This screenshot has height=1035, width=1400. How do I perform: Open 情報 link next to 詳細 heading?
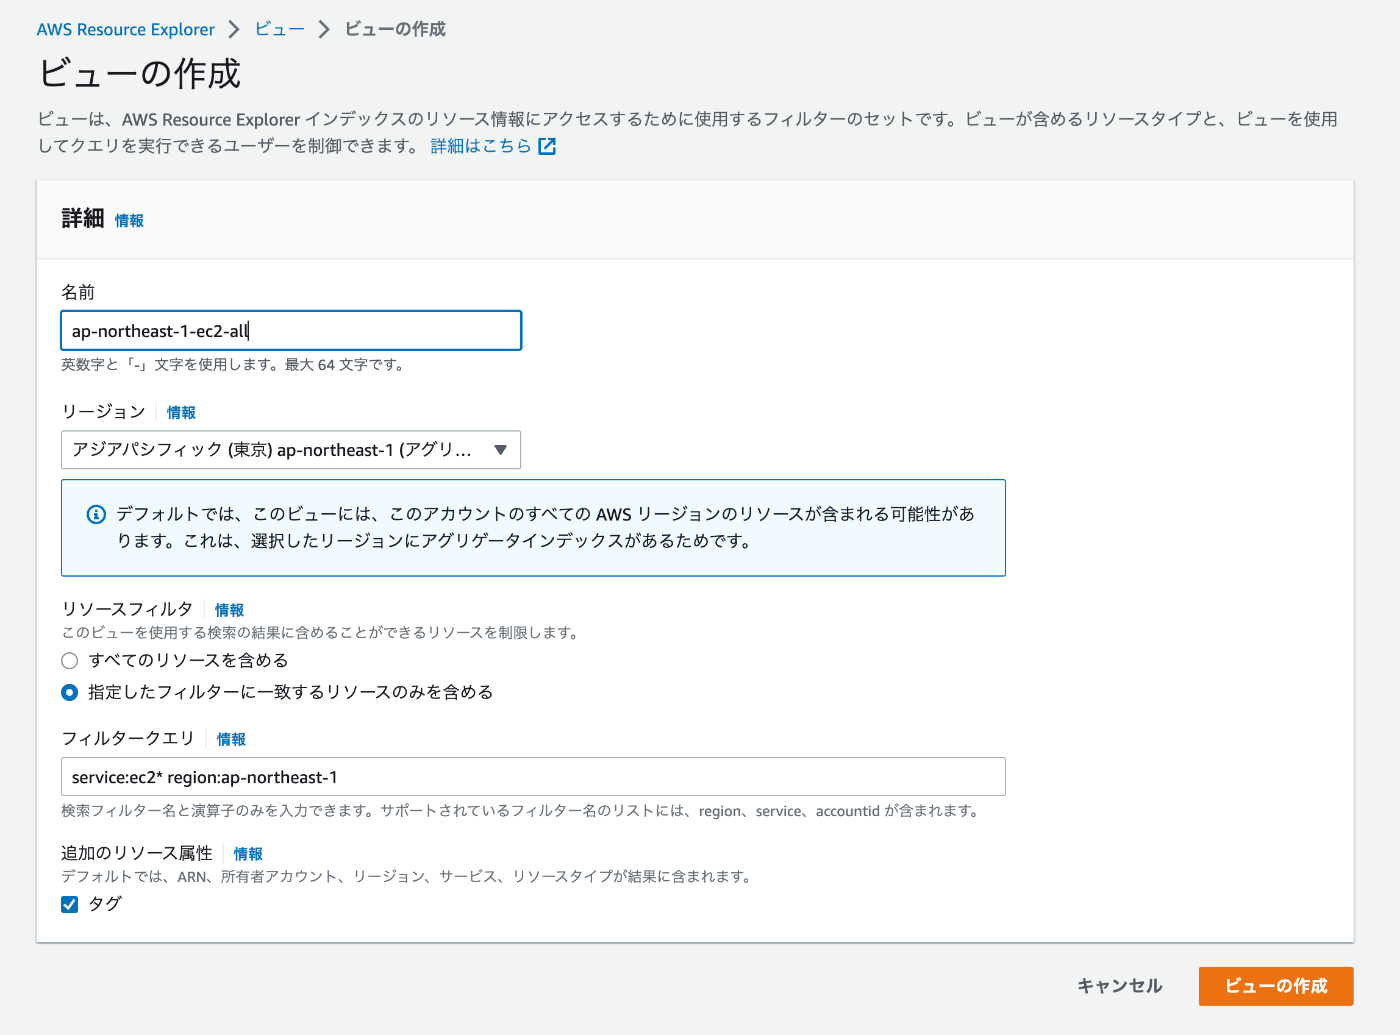pyautogui.click(x=129, y=220)
